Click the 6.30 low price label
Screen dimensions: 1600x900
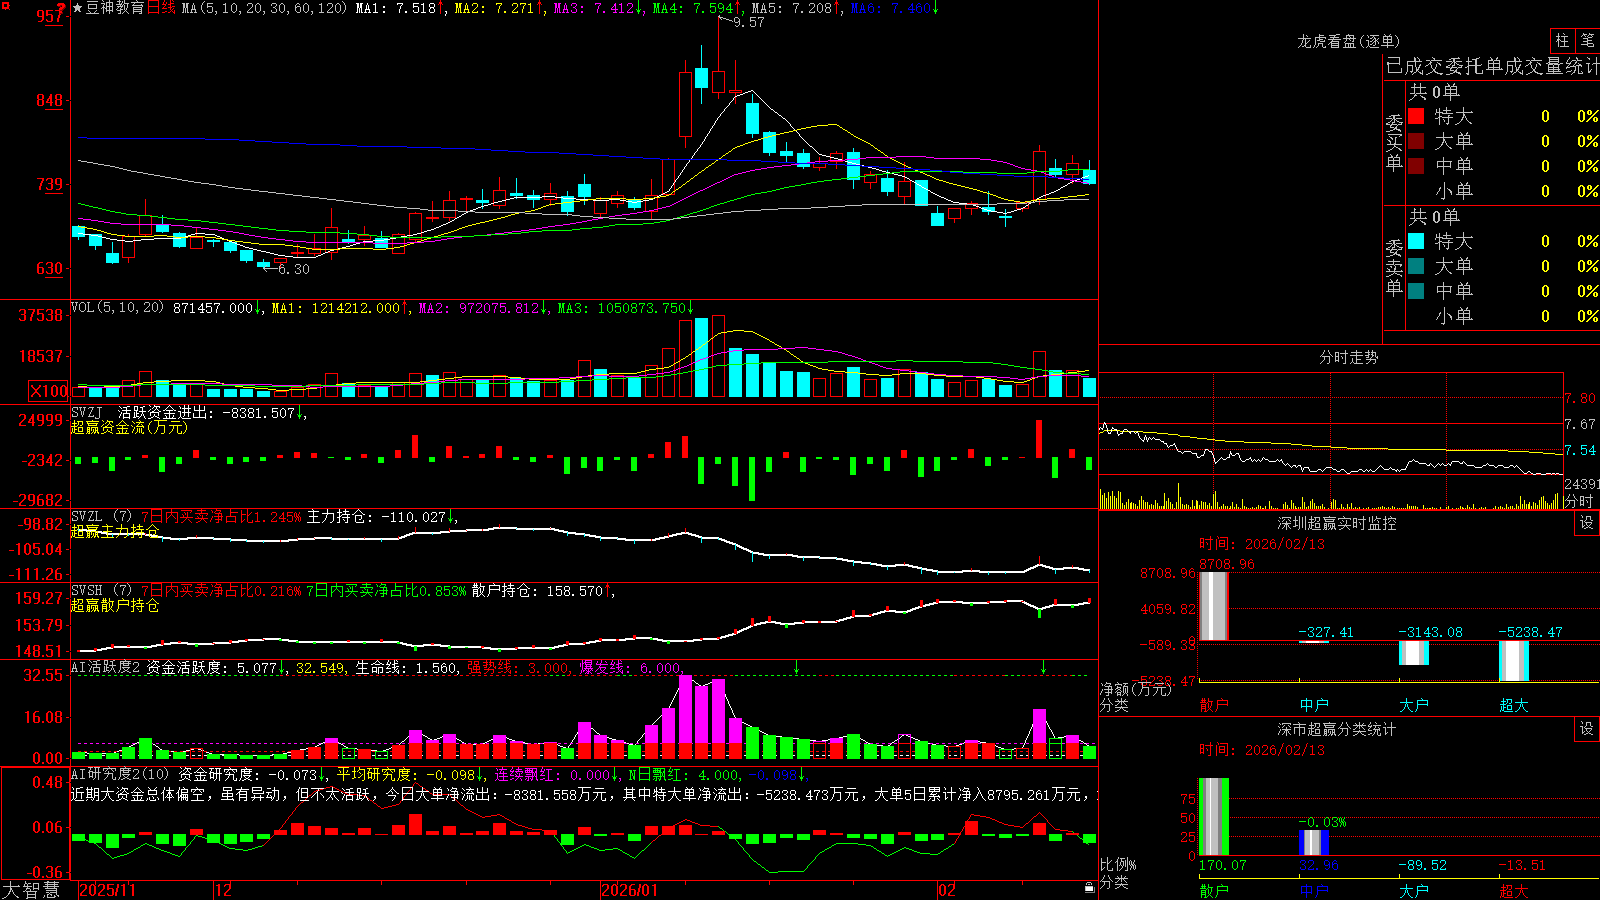point(294,269)
